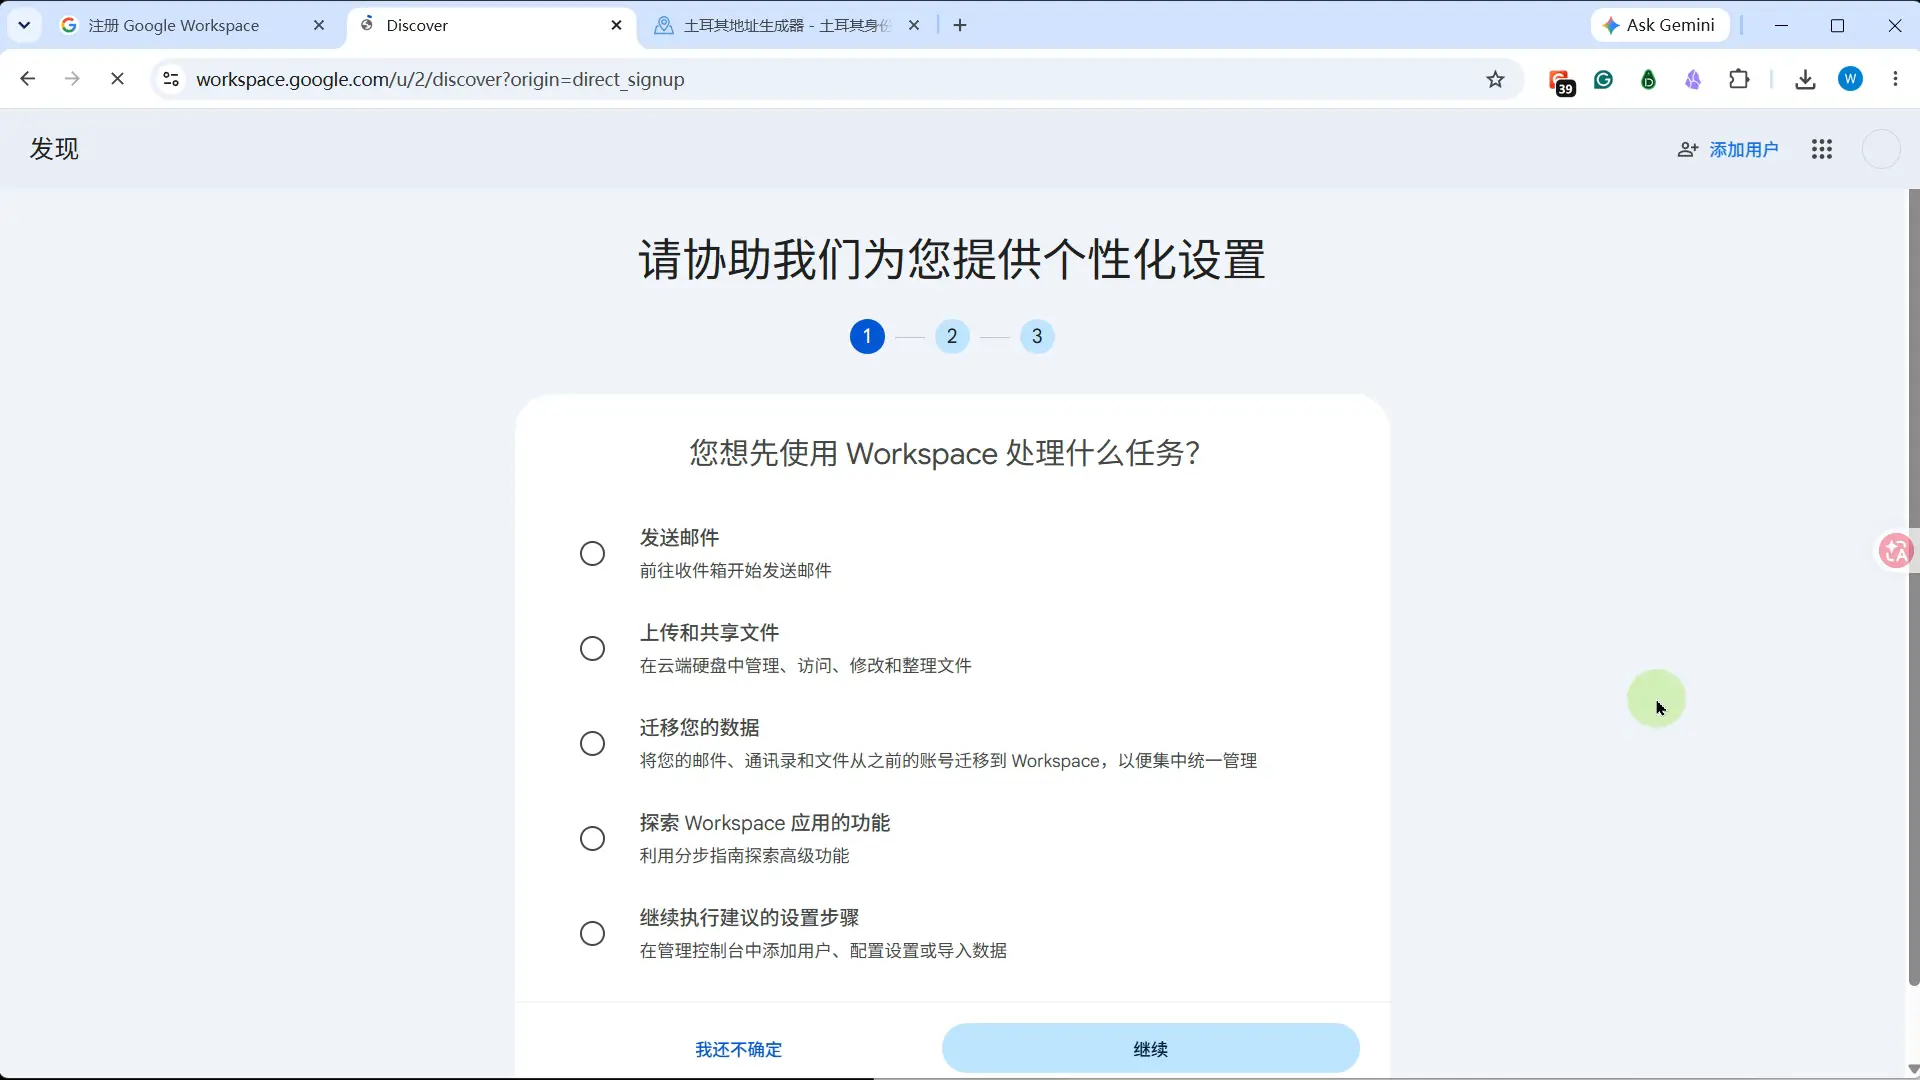Switch to the 注册 Google Workspace tab
Image resolution: width=1920 pixels, height=1080 pixels.
click(192, 25)
